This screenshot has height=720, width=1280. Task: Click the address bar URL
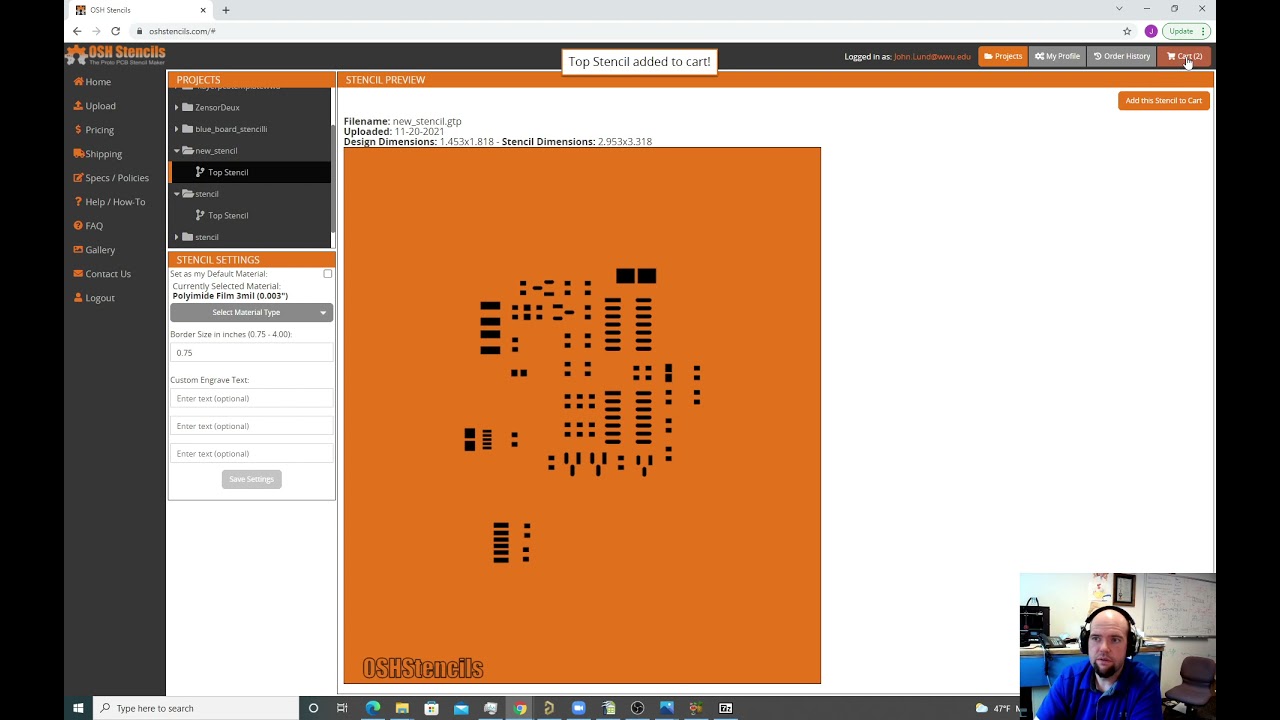pos(182,31)
